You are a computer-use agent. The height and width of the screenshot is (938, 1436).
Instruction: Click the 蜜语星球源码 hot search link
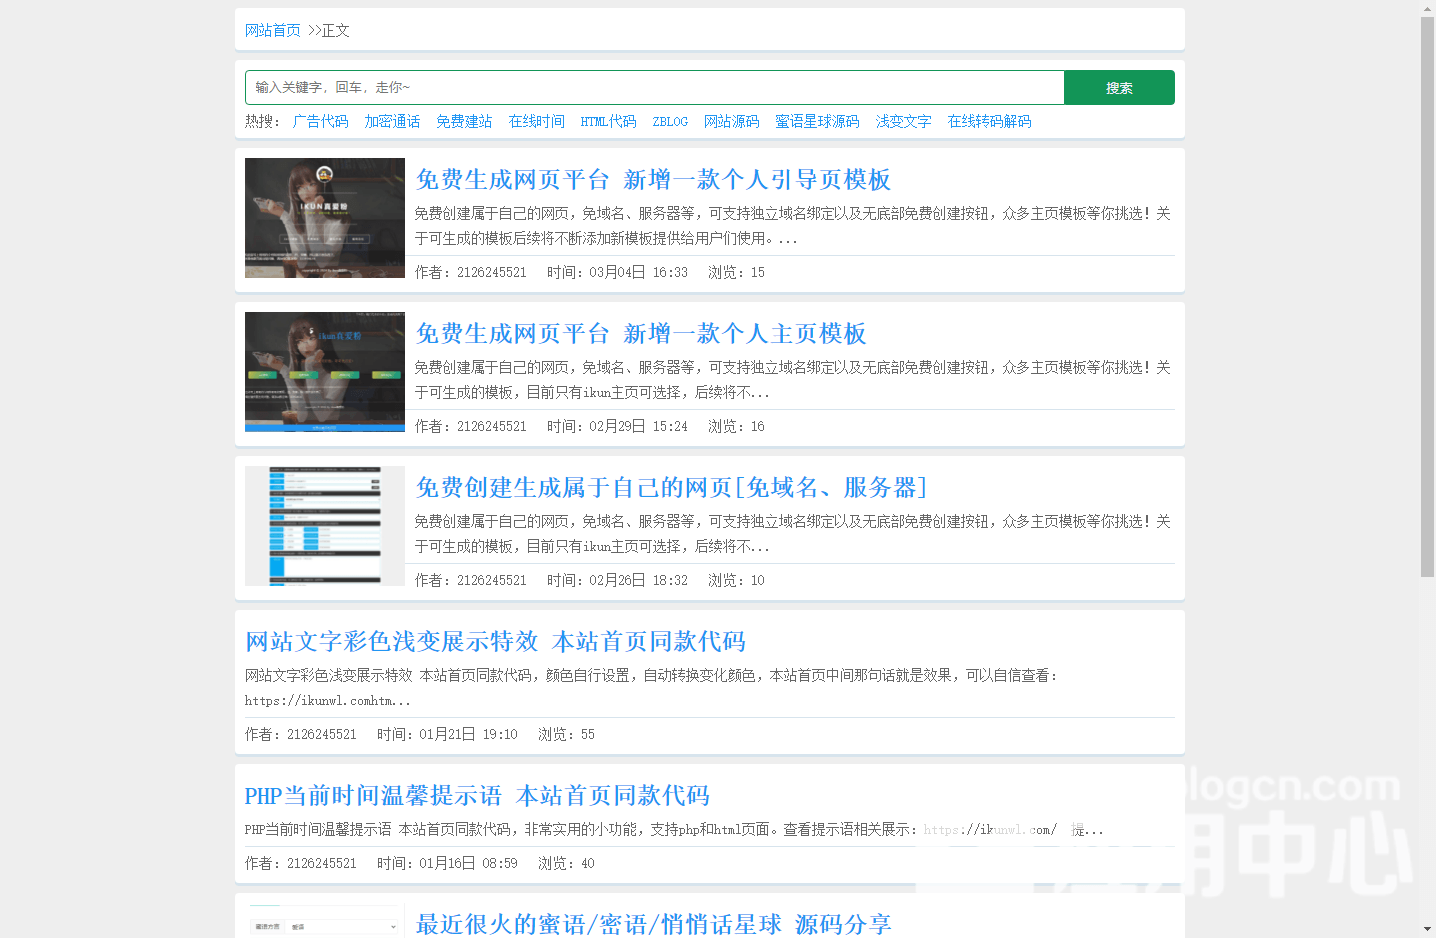point(817,122)
